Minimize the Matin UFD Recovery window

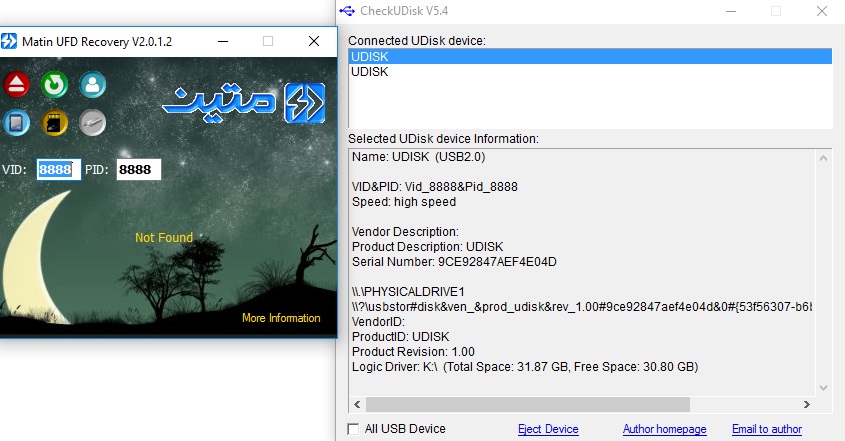223,41
